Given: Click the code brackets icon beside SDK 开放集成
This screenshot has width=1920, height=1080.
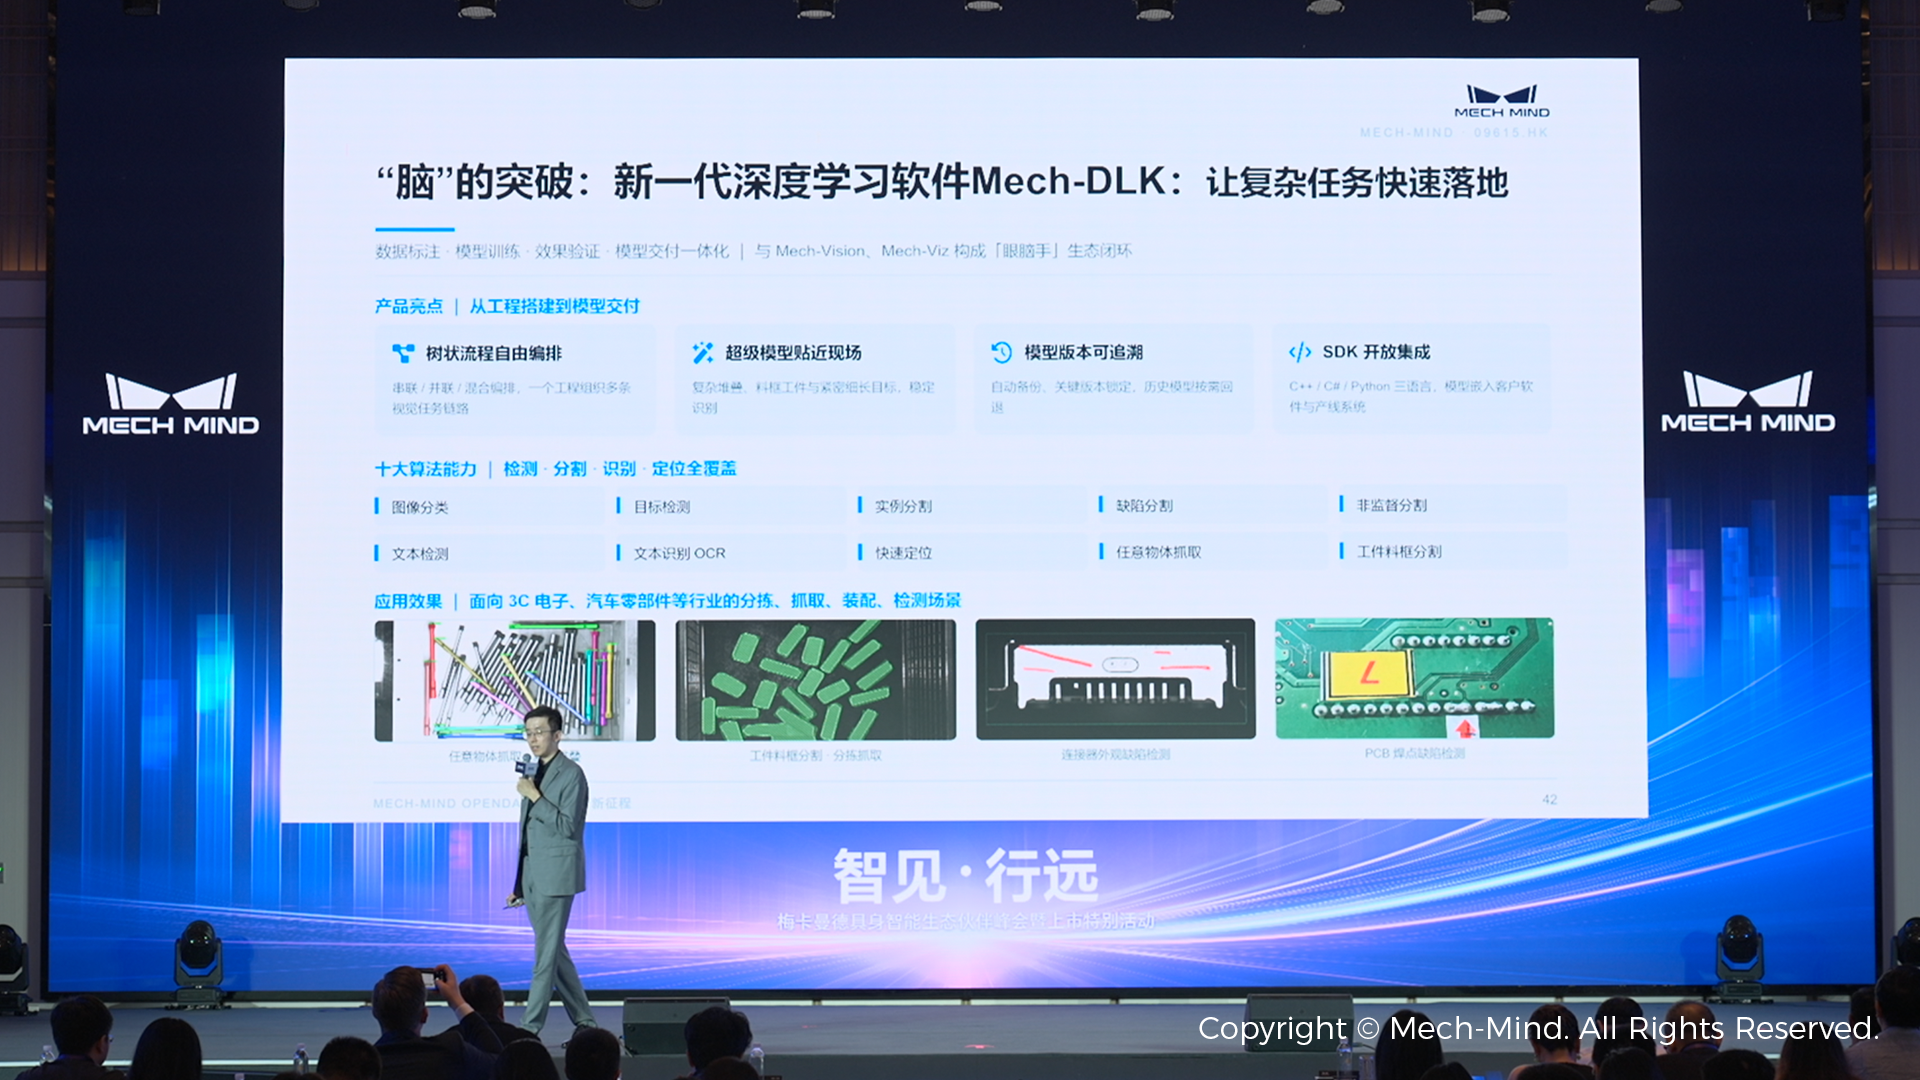Looking at the screenshot, I should [1300, 352].
